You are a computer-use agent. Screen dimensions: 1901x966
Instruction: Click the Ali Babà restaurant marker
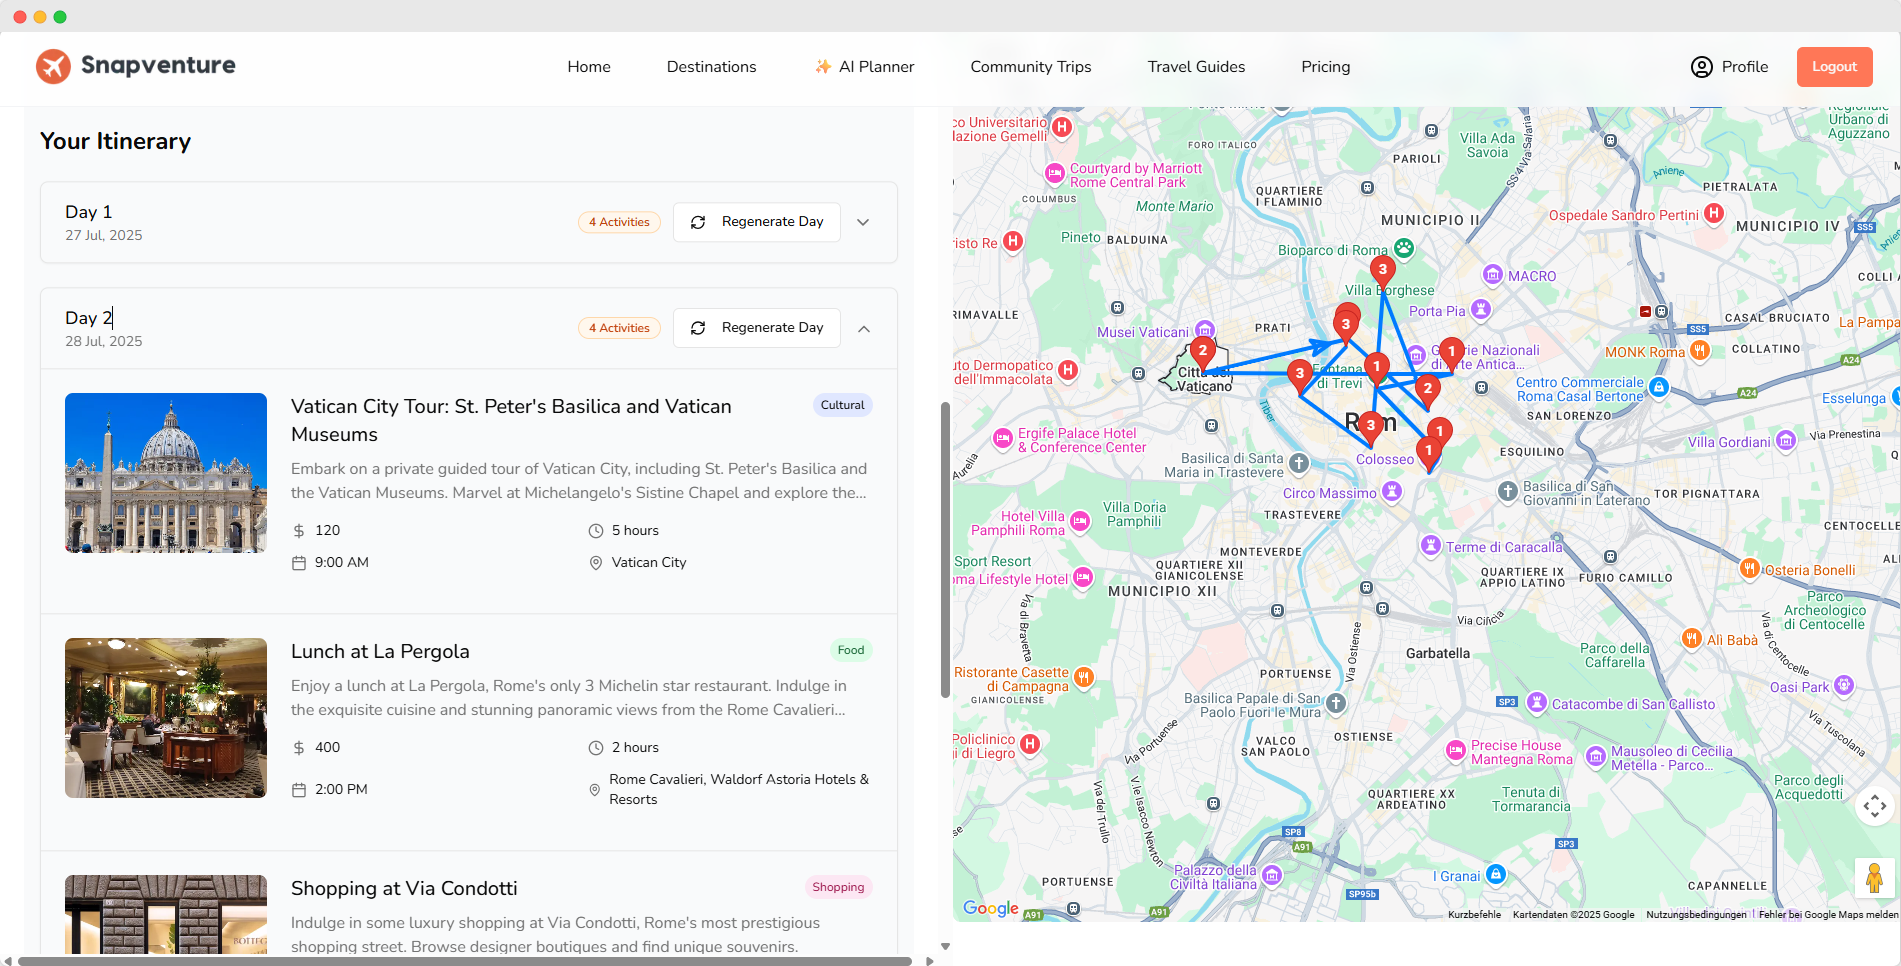[1691, 639]
